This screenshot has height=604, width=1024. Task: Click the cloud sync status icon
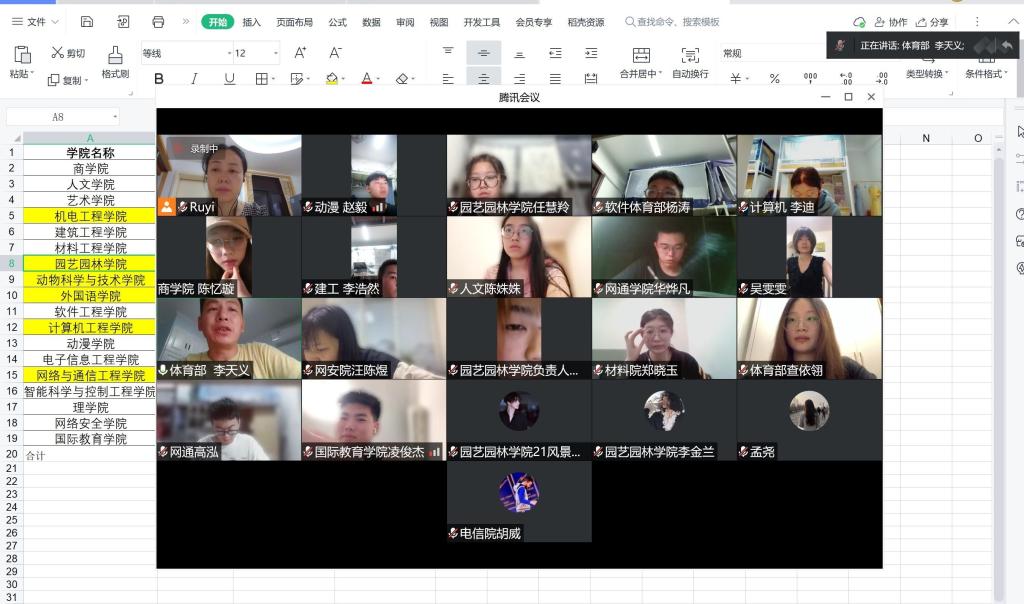click(x=859, y=22)
